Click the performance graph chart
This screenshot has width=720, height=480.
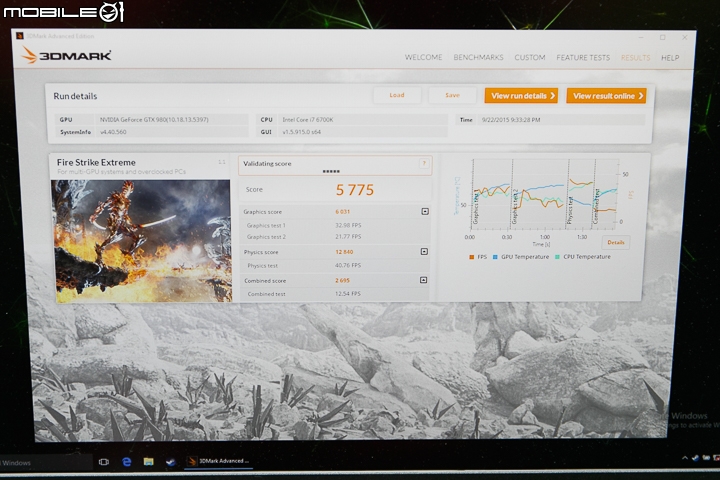tap(544, 194)
